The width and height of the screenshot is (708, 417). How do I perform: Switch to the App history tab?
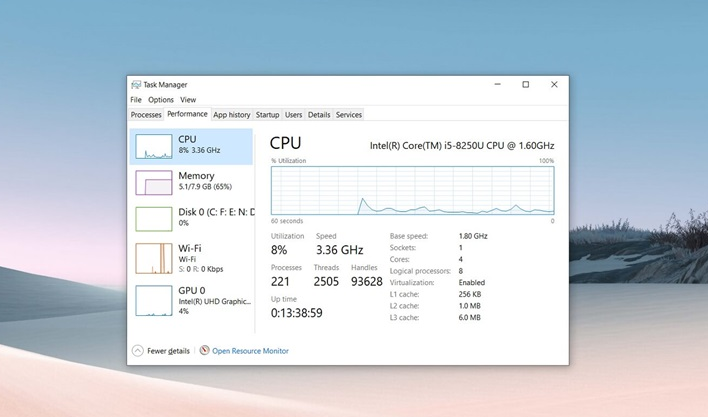tap(232, 115)
